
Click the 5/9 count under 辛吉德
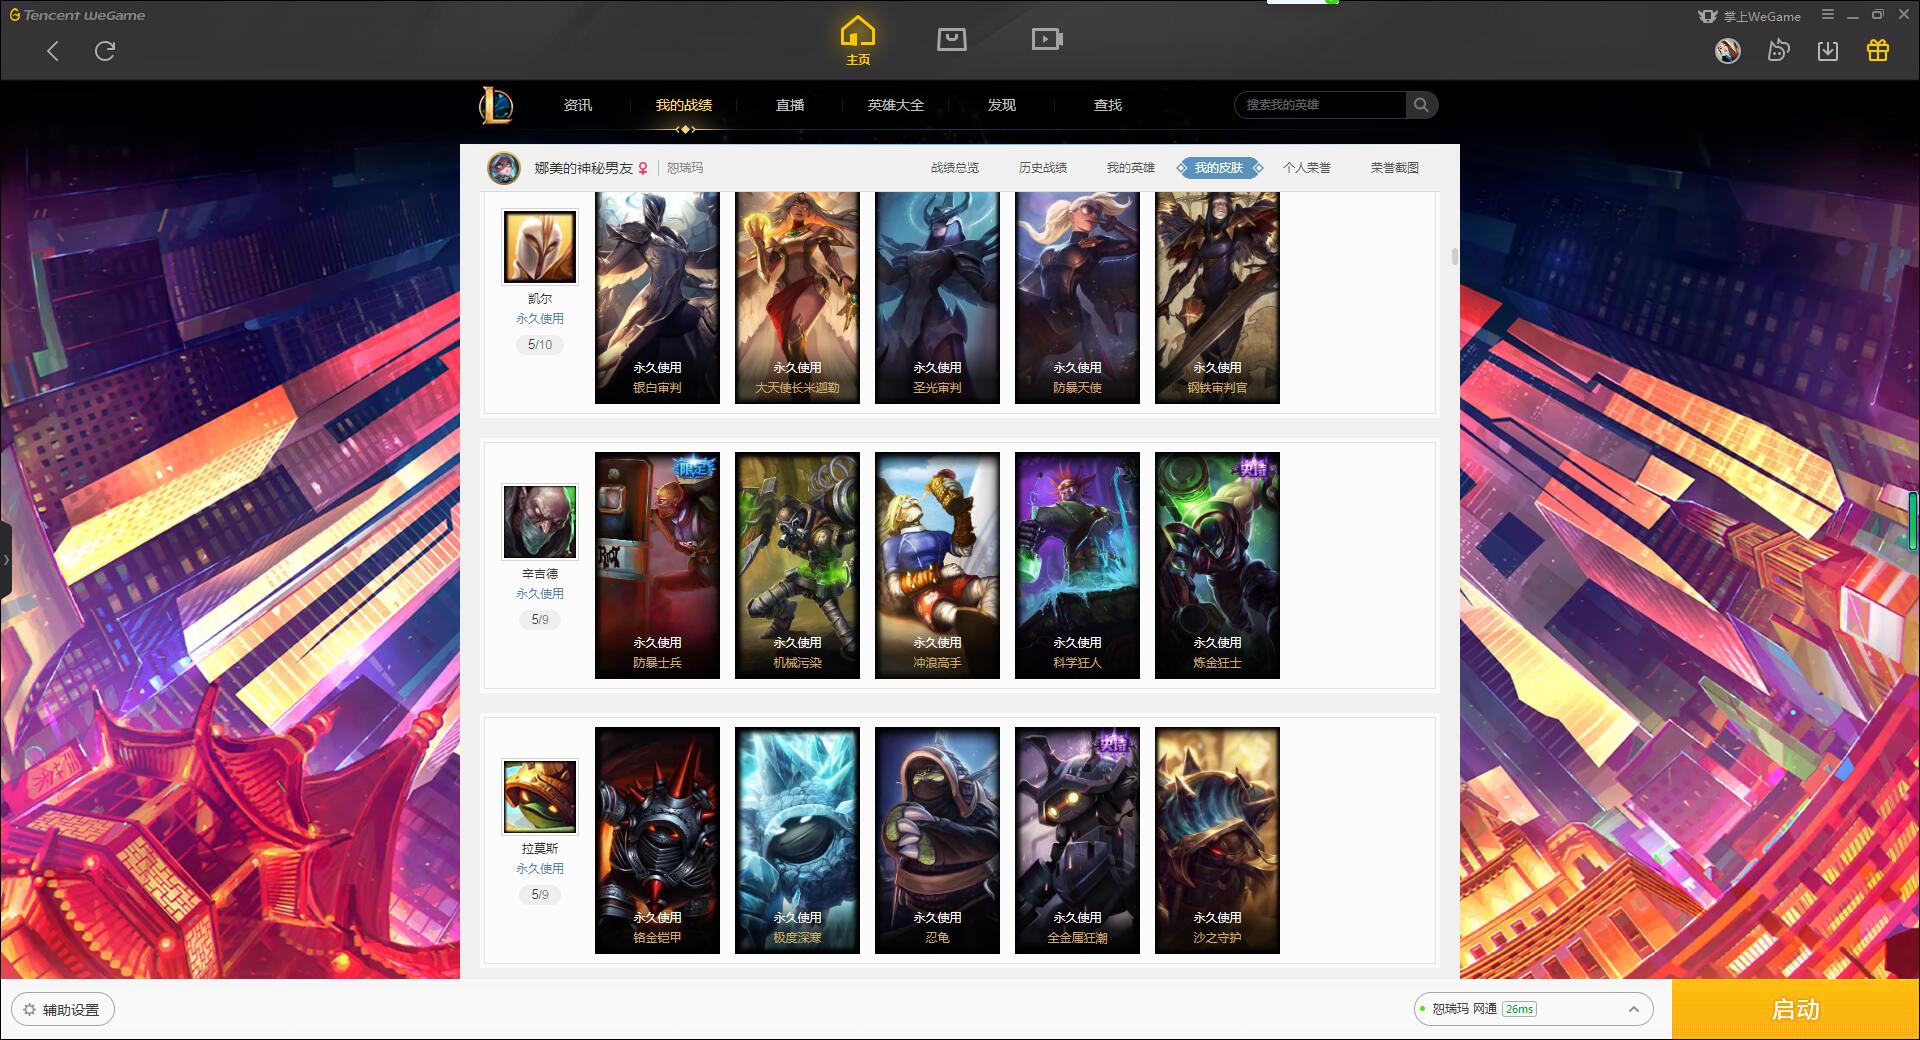pyautogui.click(x=540, y=620)
